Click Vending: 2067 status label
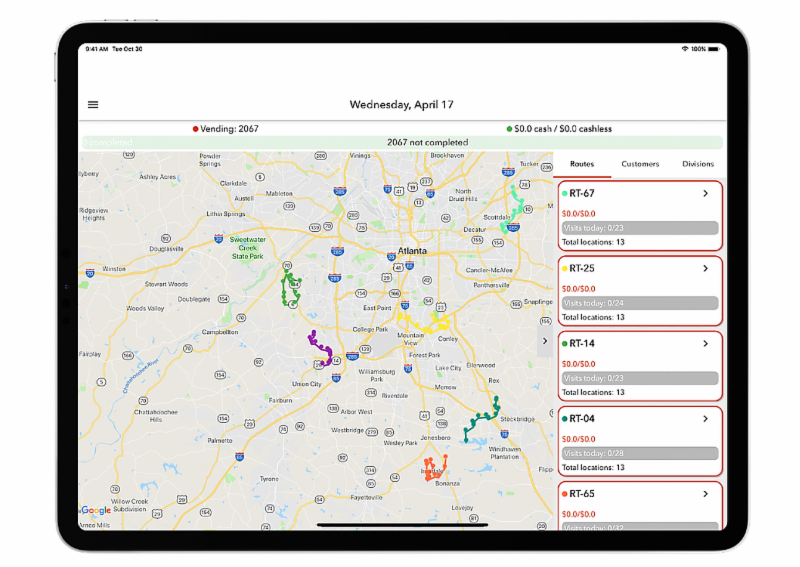 pyautogui.click(x=229, y=129)
